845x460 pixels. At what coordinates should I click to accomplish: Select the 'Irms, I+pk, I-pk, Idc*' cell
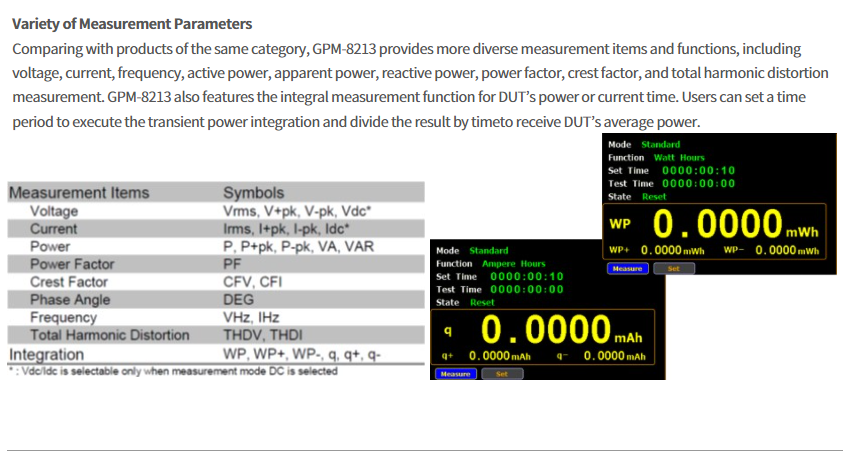[x=286, y=229]
